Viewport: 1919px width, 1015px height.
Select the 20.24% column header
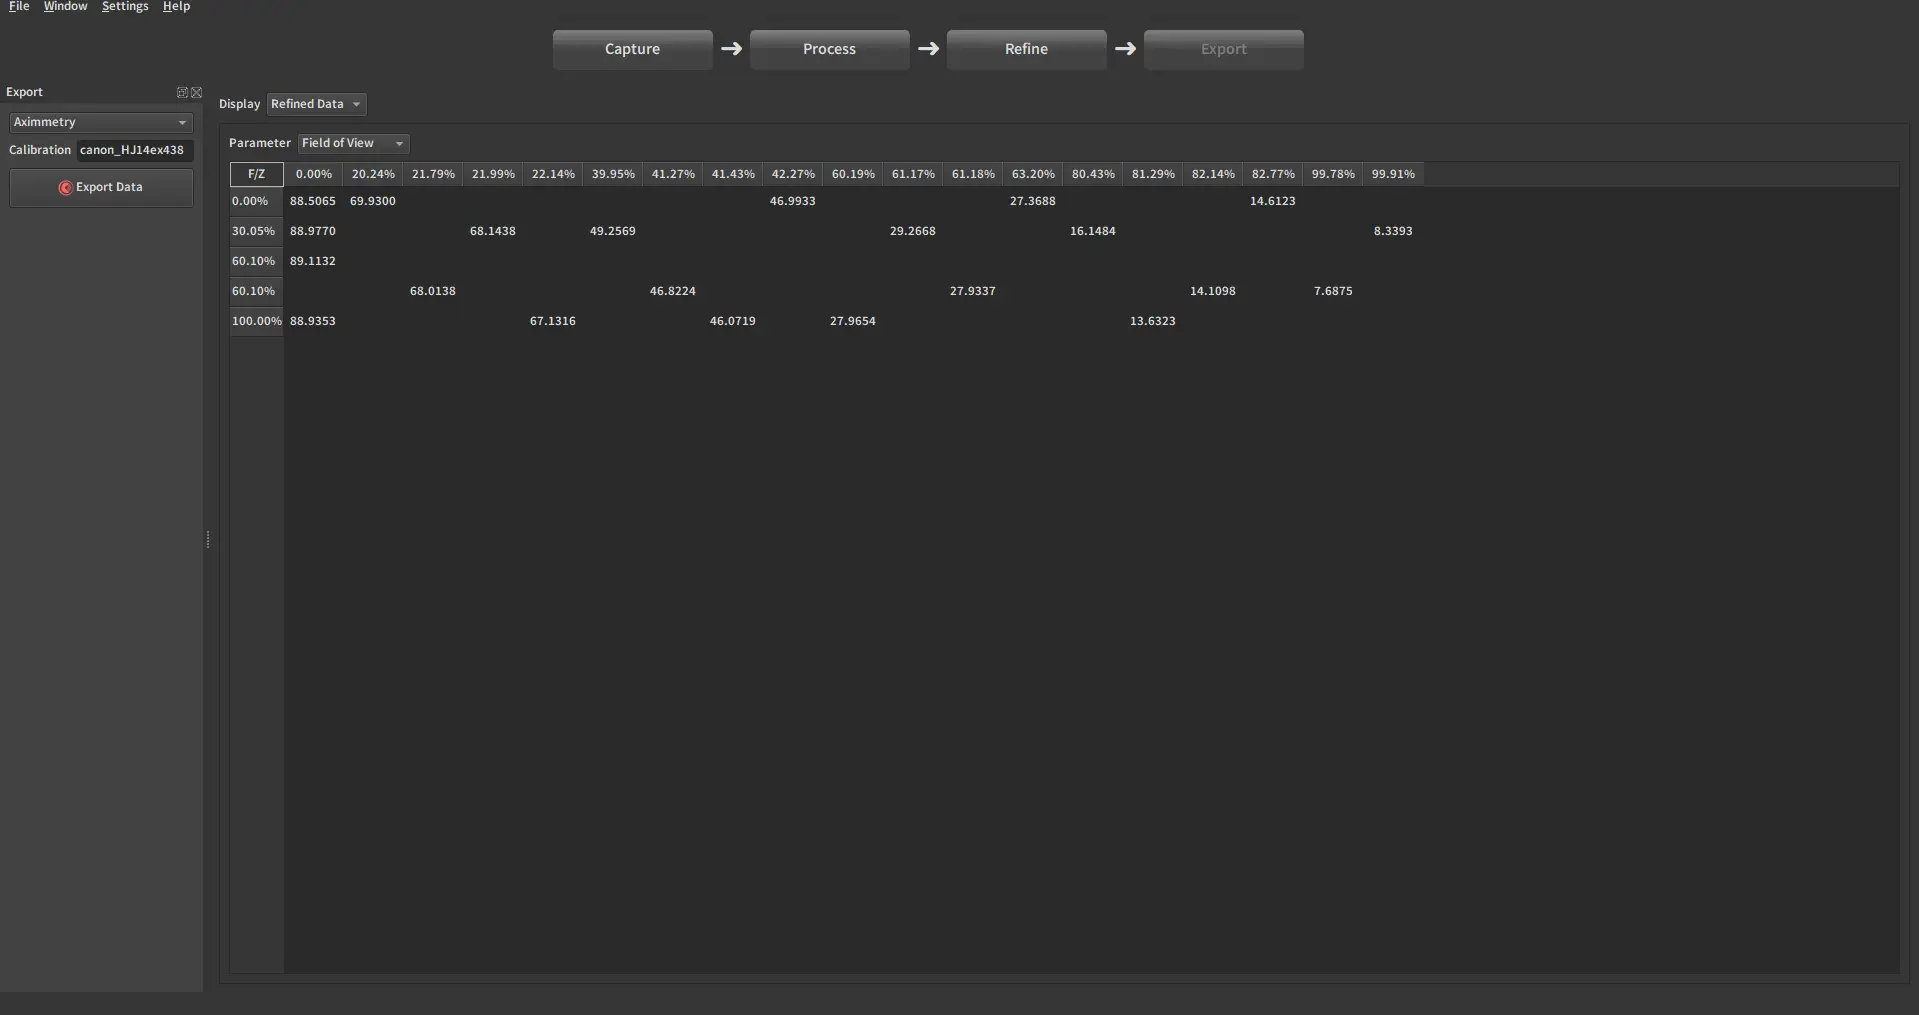point(373,174)
